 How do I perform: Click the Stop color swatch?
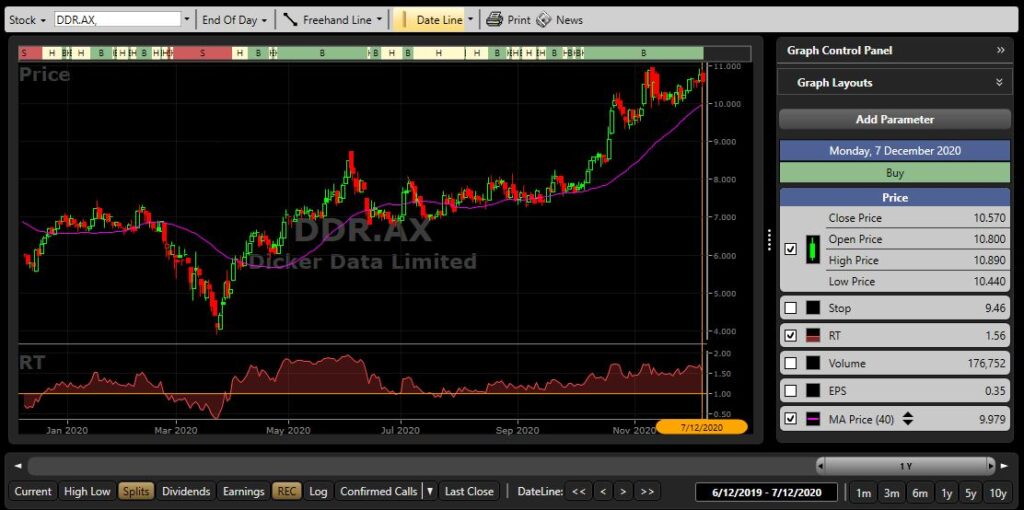click(x=812, y=308)
